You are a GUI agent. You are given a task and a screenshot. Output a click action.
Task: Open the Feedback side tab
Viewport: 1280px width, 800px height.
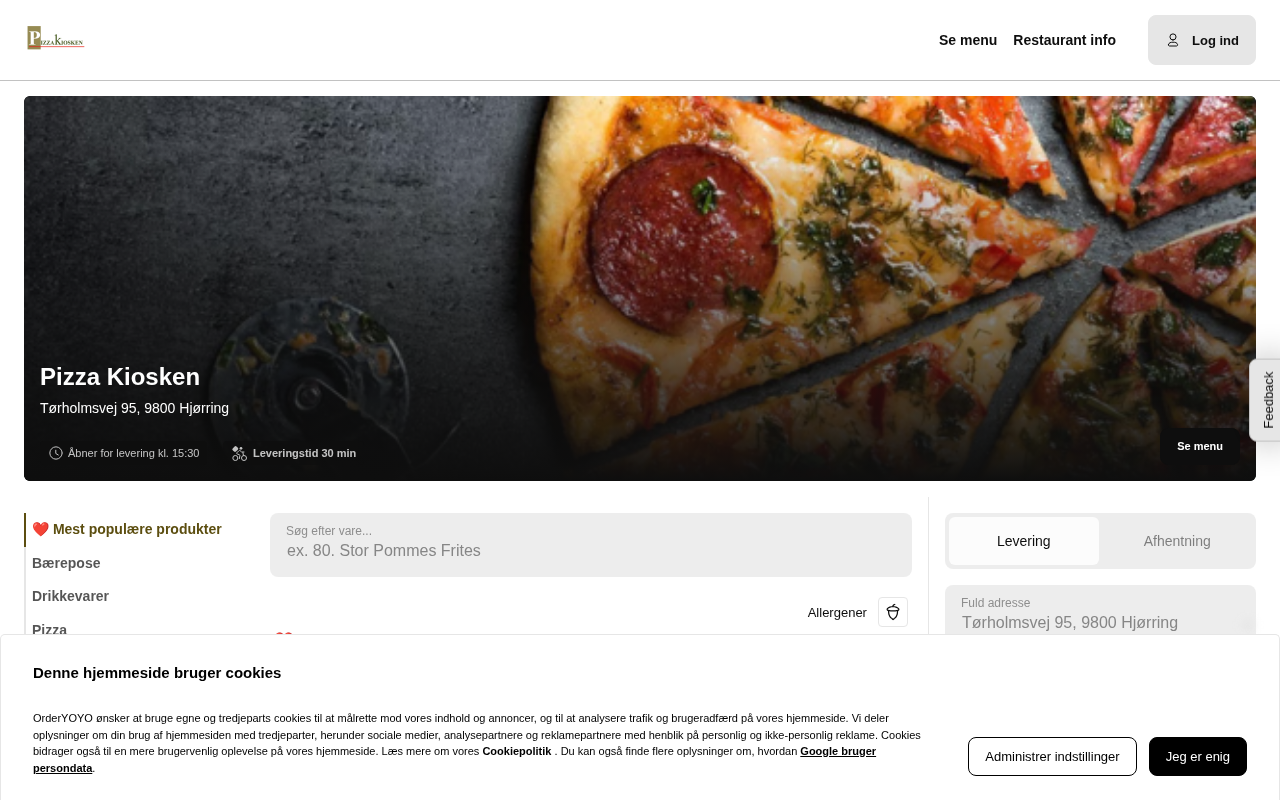(x=1266, y=400)
